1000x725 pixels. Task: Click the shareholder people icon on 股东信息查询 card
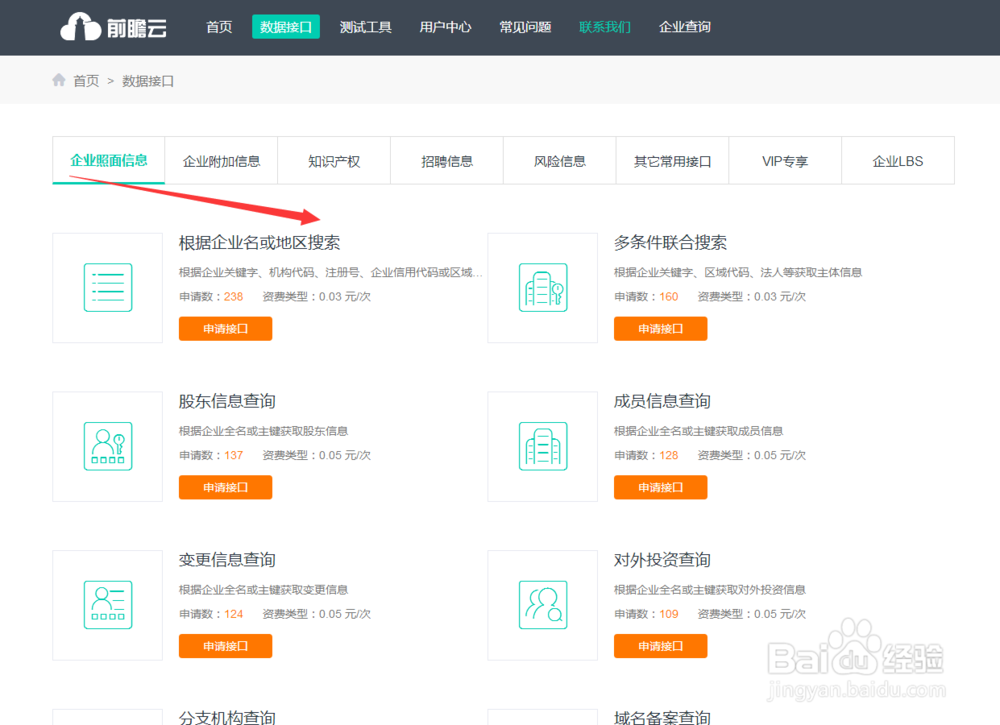click(x=107, y=446)
